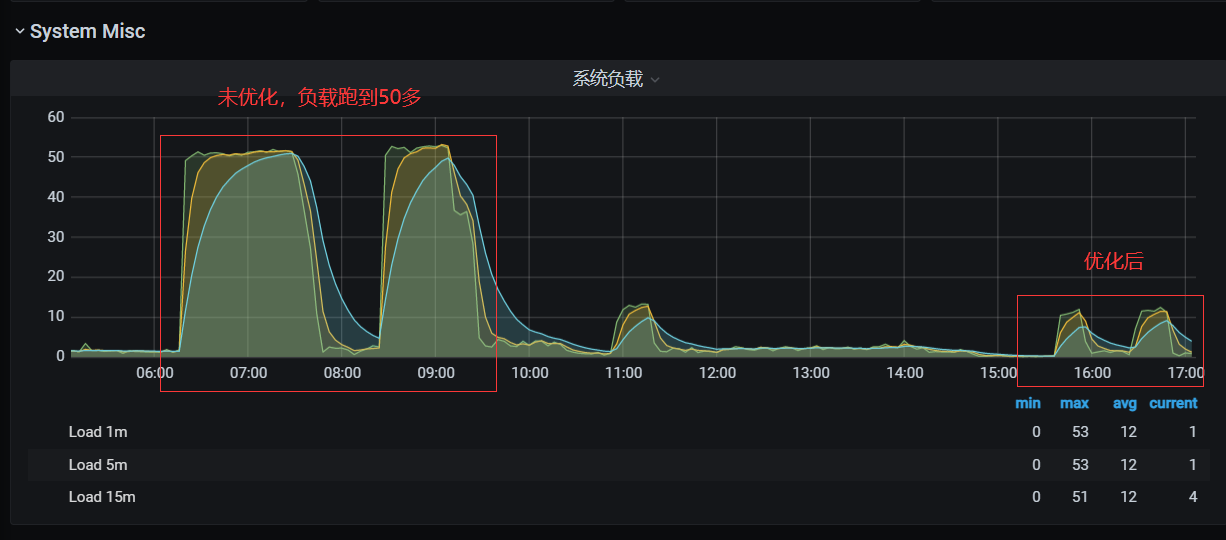Sort legend by current column
Image resolution: width=1226 pixels, height=540 pixels.
click(1173, 403)
